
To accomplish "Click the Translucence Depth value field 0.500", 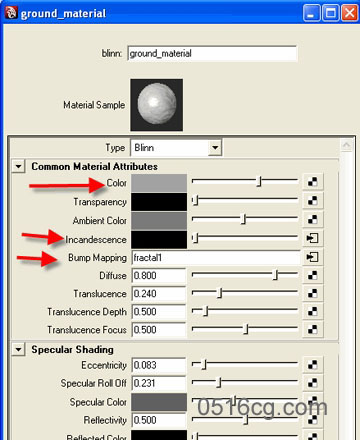I will [x=159, y=312].
